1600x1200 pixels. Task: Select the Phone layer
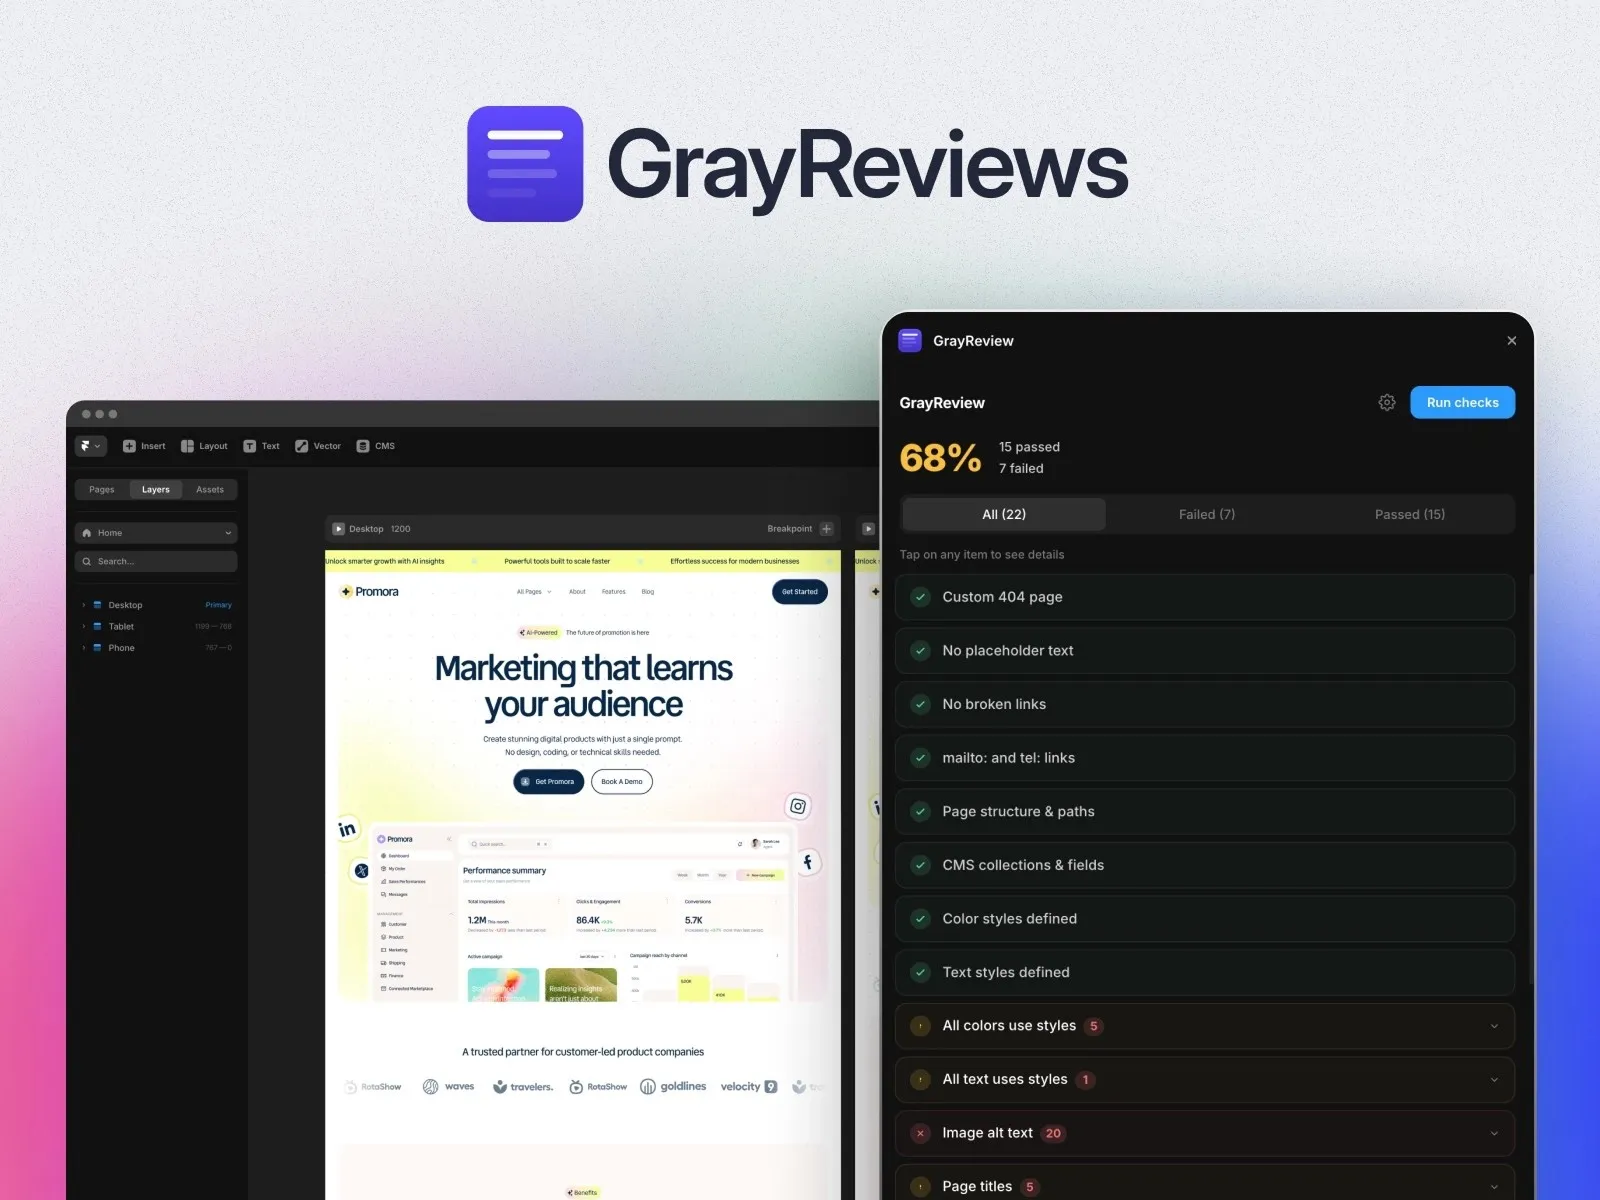pyautogui.click(x=121, y=648)
